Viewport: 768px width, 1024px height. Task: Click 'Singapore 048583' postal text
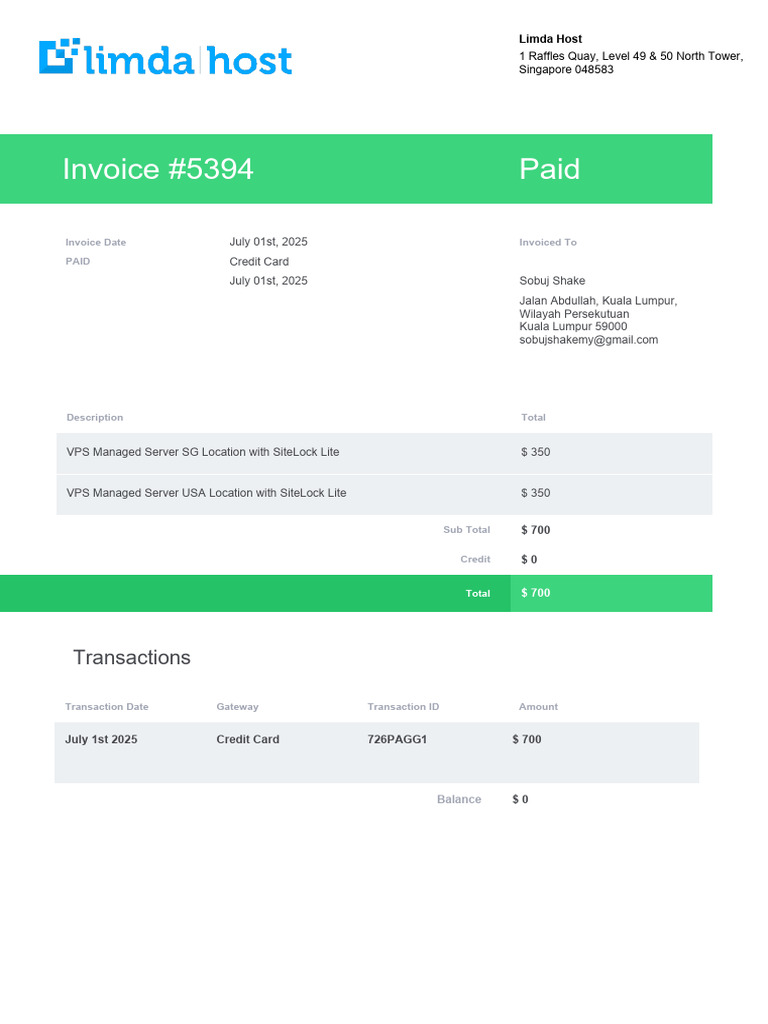coord(566,69)
